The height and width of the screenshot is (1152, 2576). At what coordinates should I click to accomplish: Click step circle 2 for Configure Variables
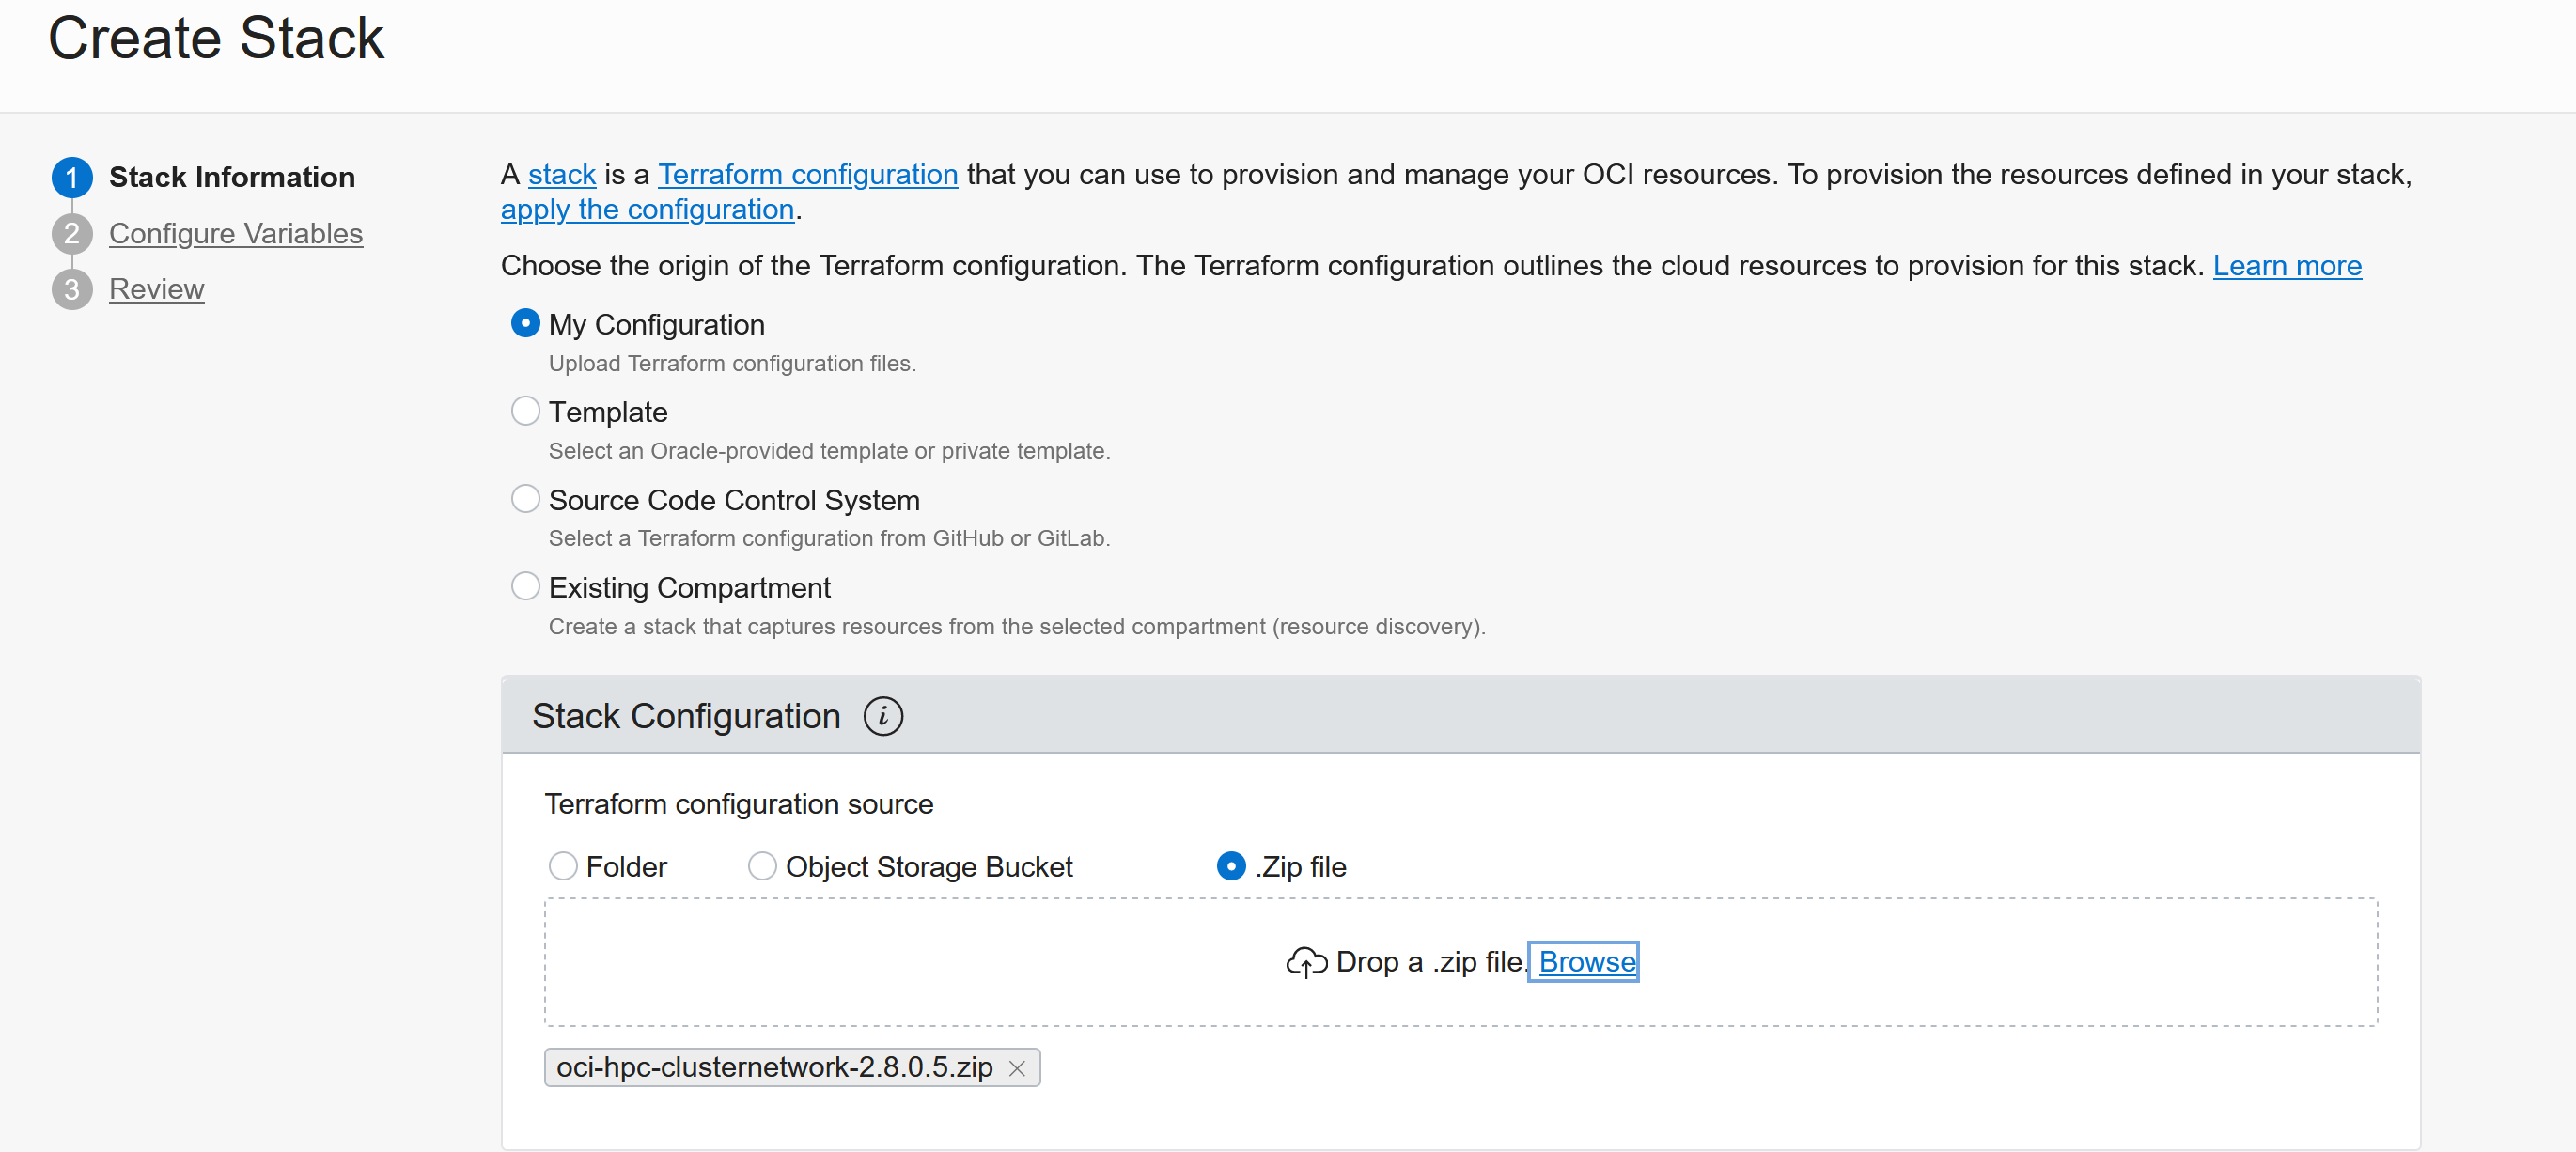pyautogui.click(x=71, y=233)
